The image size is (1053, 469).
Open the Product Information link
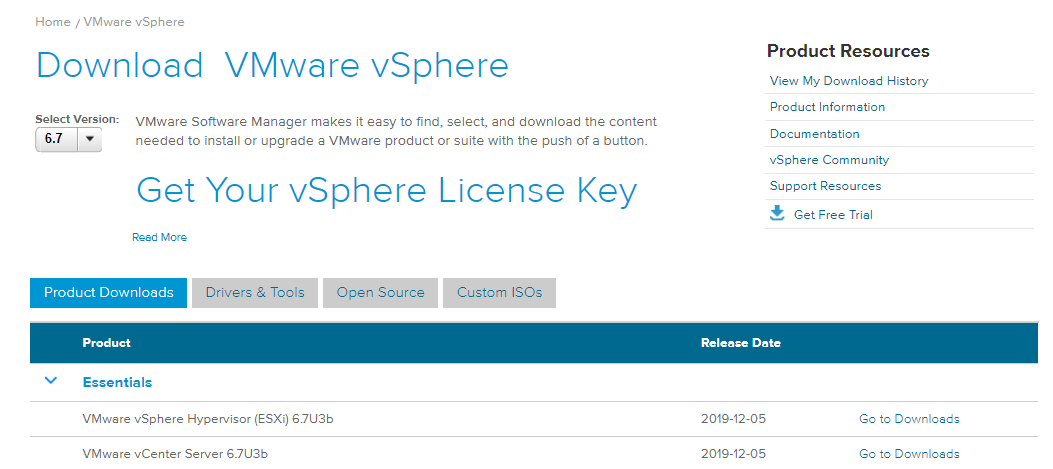pyautogui.click(x=827, y=107)
